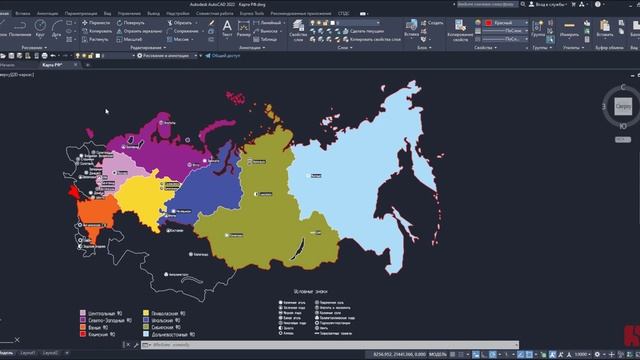Click the Sign in (Вход в службы) button

547,4
